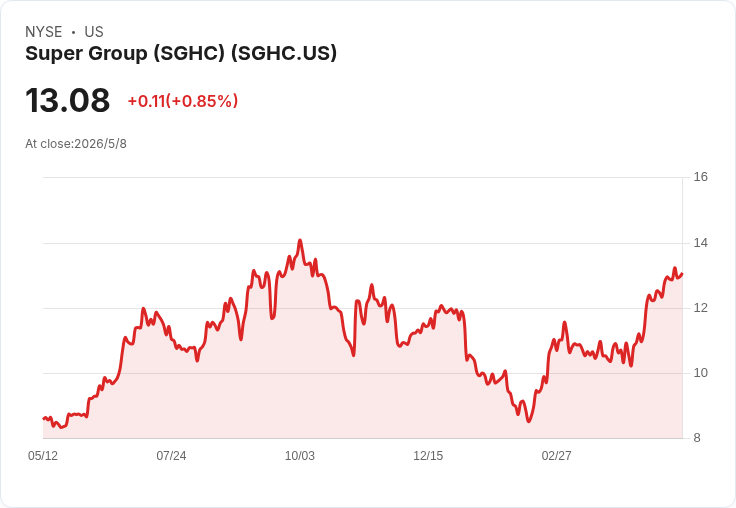Click the line's starting point above 05/12
Screen dimensions: 736x508
pyautogui.click(x=44, y=418)
